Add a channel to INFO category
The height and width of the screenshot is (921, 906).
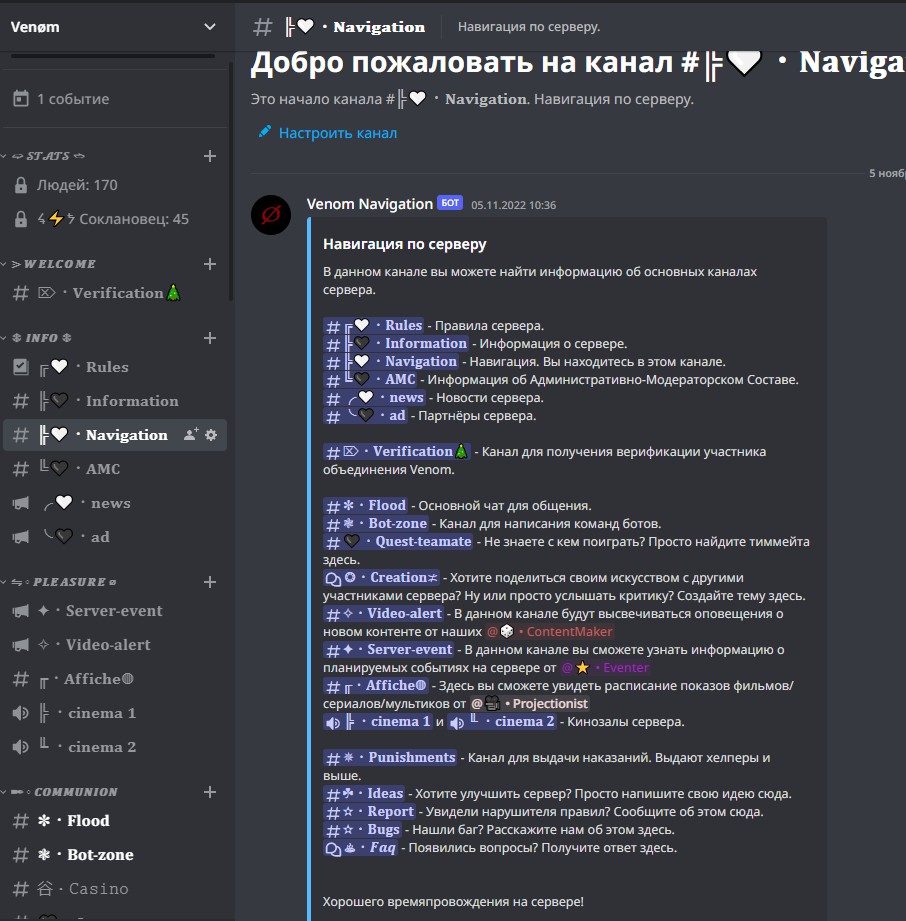click(x=210, y=338)
